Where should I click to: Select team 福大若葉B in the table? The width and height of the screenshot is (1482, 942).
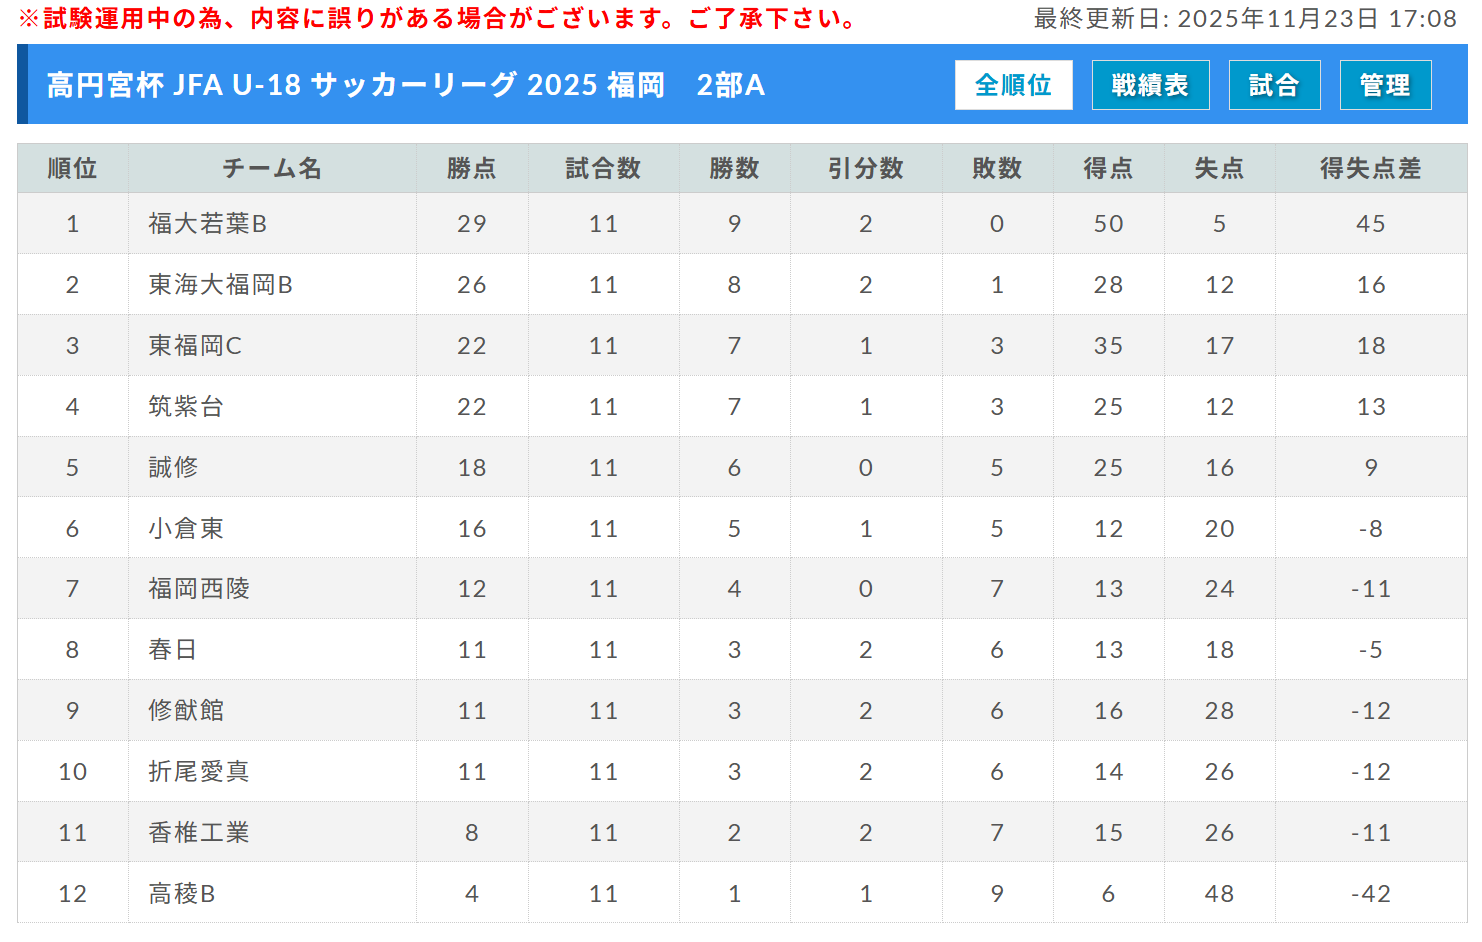pyautogui.click(x=208, y=224)
